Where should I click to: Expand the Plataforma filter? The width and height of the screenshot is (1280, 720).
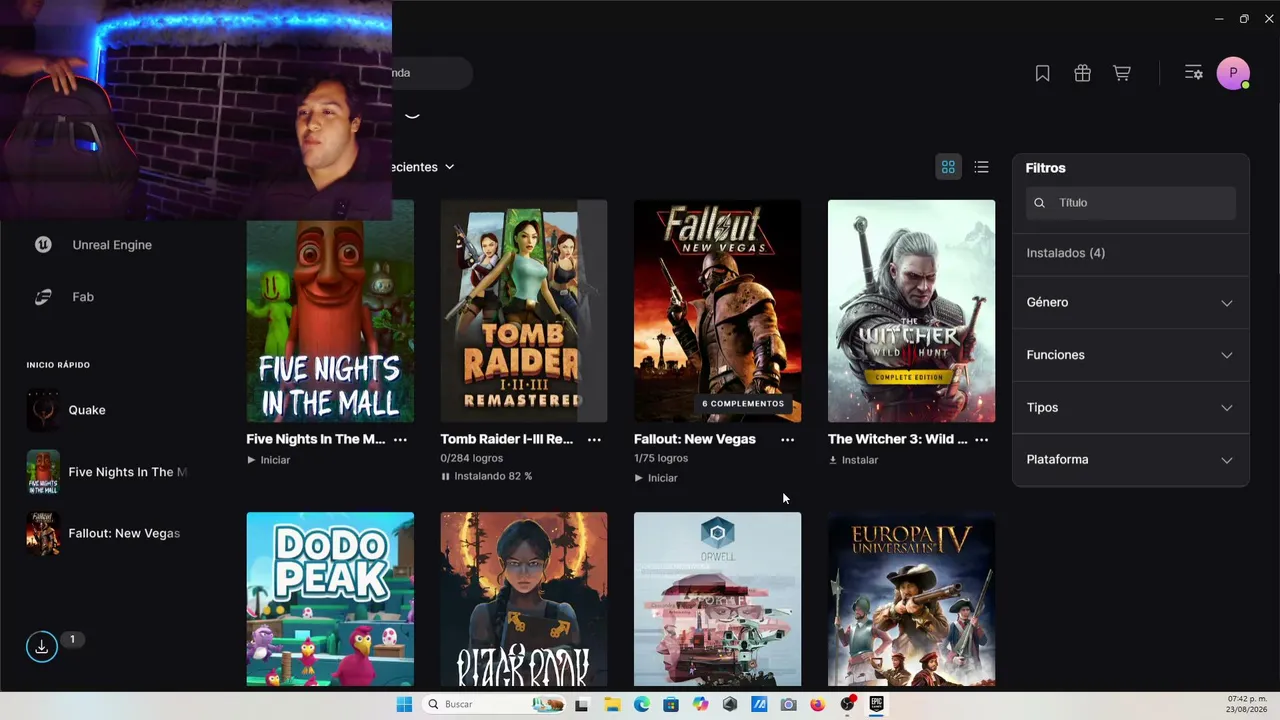(x=1131, y=459)
